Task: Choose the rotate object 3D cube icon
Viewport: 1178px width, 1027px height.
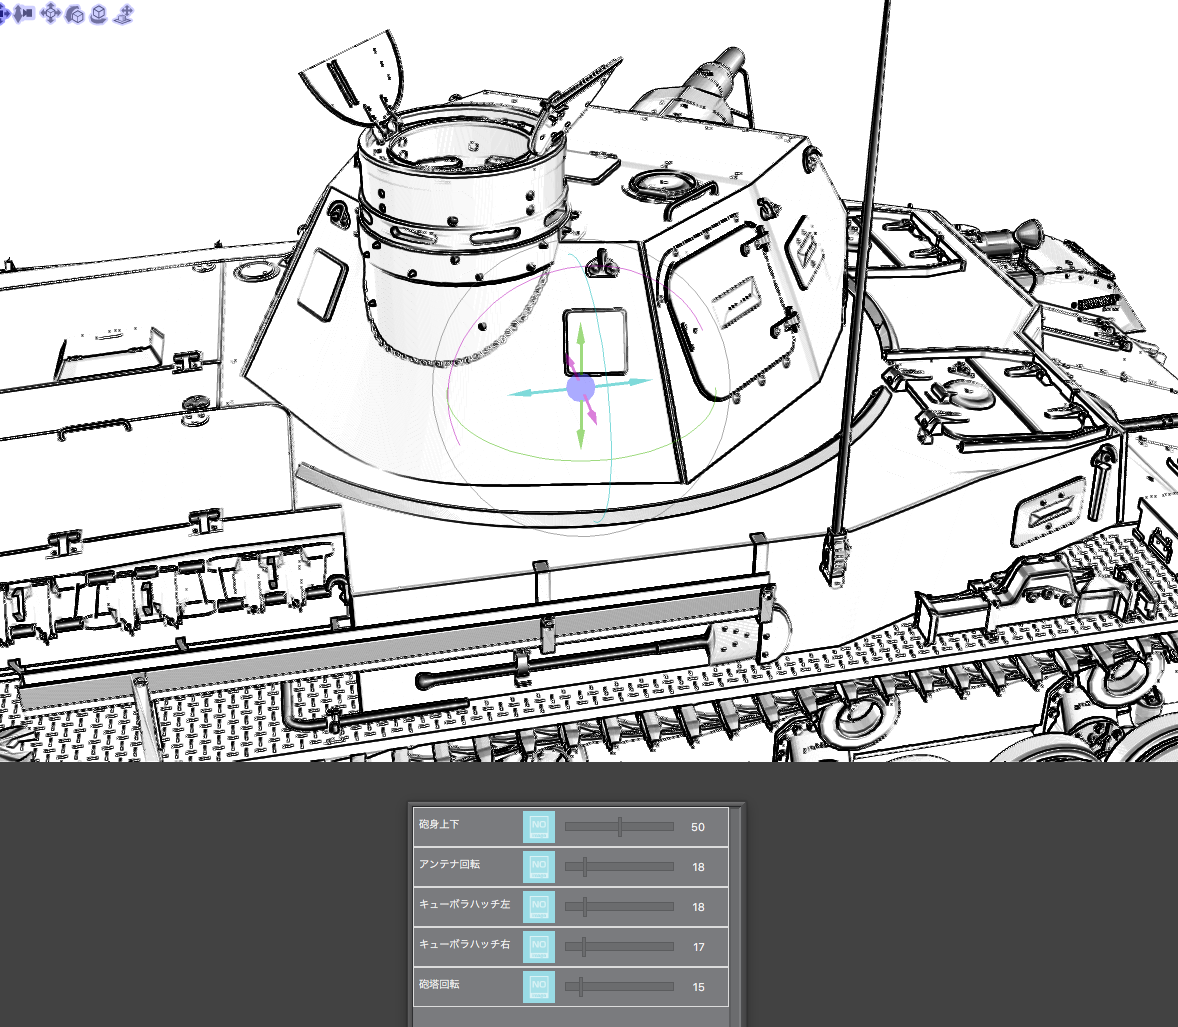Action: click(x=75, y=14)
